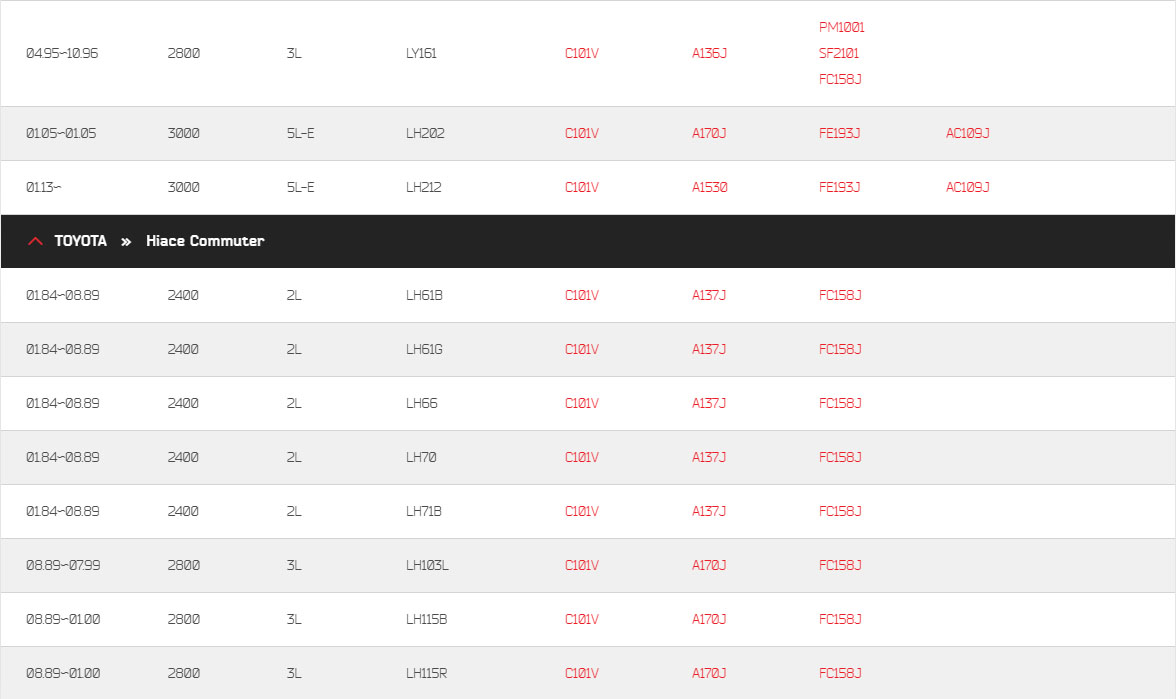Open A170J link in LH115R row
The image size is (1176, 699).
click(709, 673)
